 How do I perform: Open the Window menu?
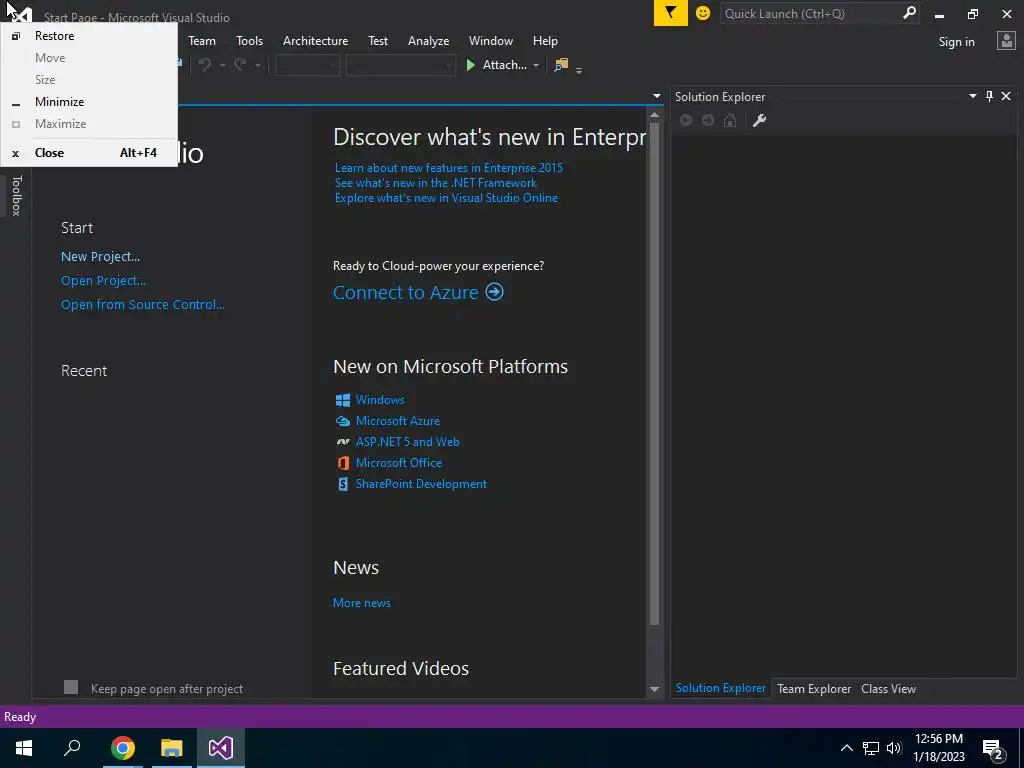point(490,40)
